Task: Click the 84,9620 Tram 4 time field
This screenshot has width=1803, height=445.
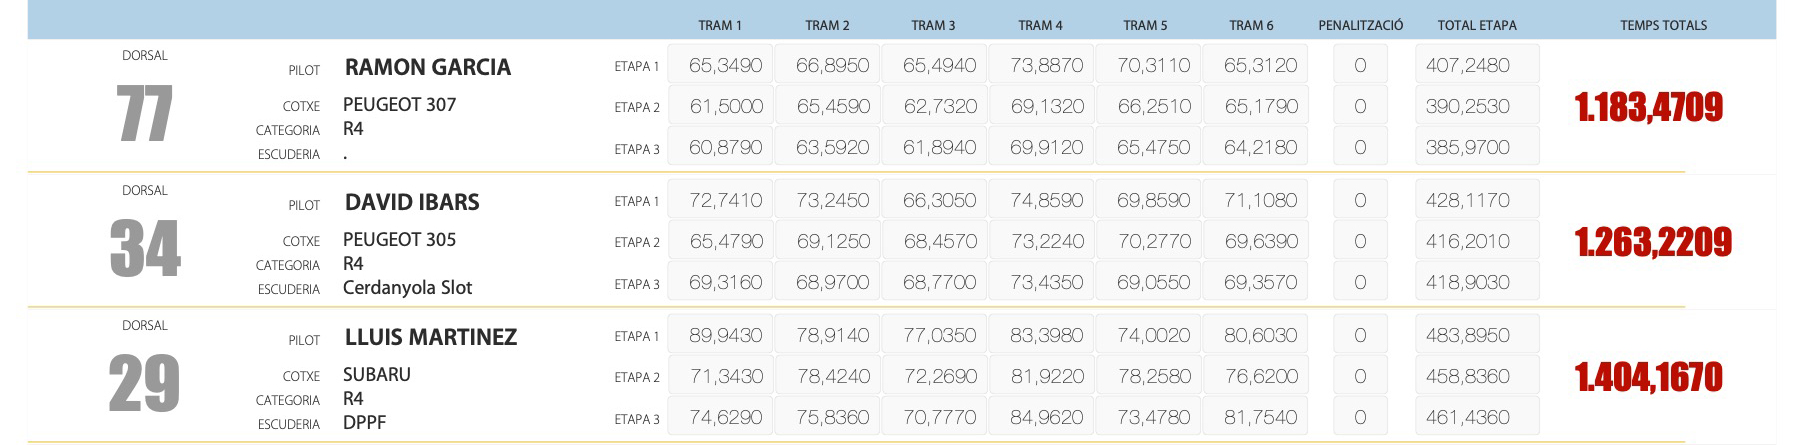Action: (1046, 417)
